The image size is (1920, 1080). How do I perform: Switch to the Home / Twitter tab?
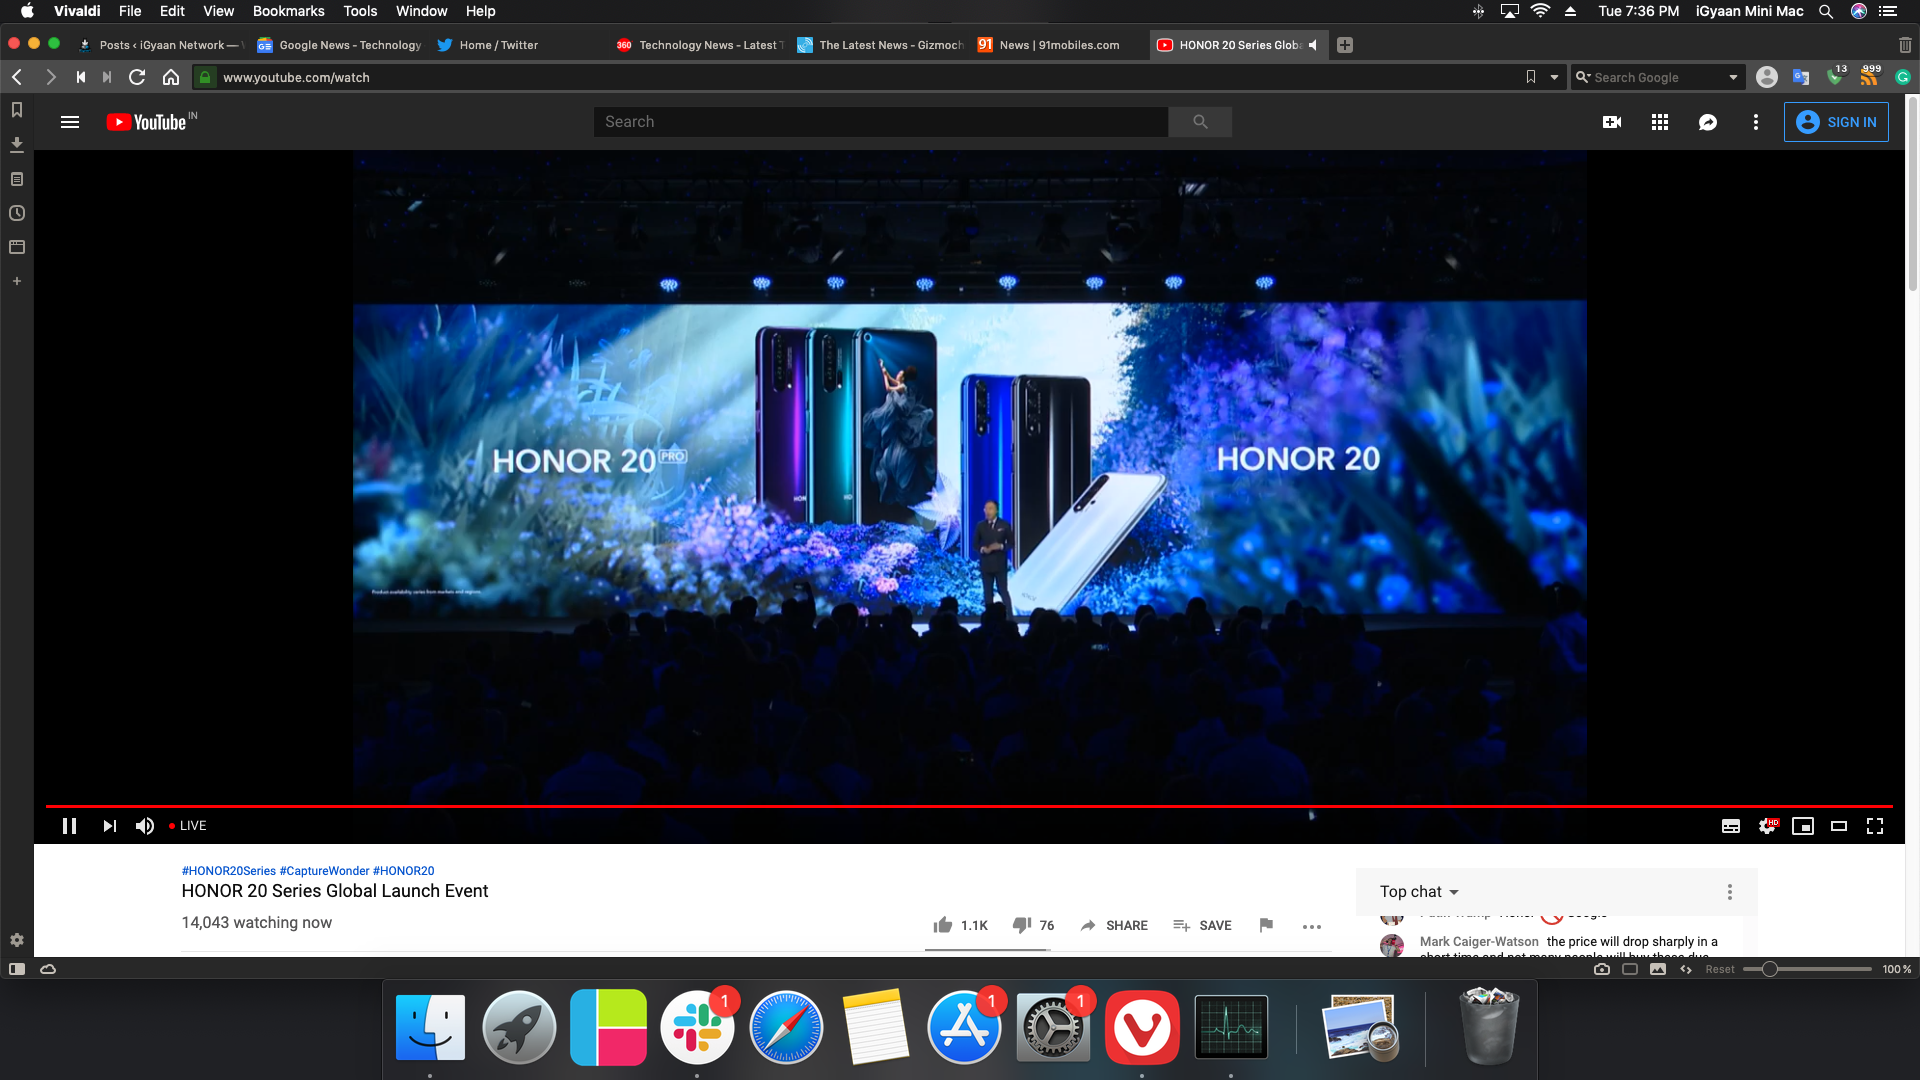[x=498, y=45]
